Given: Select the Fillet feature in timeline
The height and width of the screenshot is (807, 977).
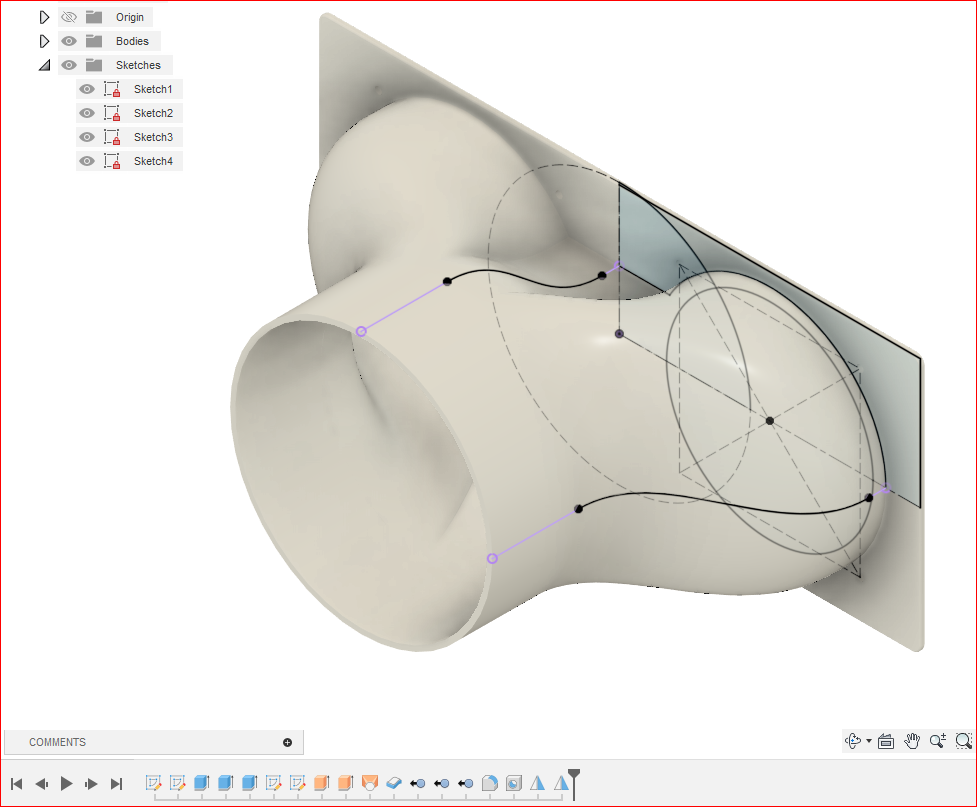Looking at the screenshot, I should [490, 783].
